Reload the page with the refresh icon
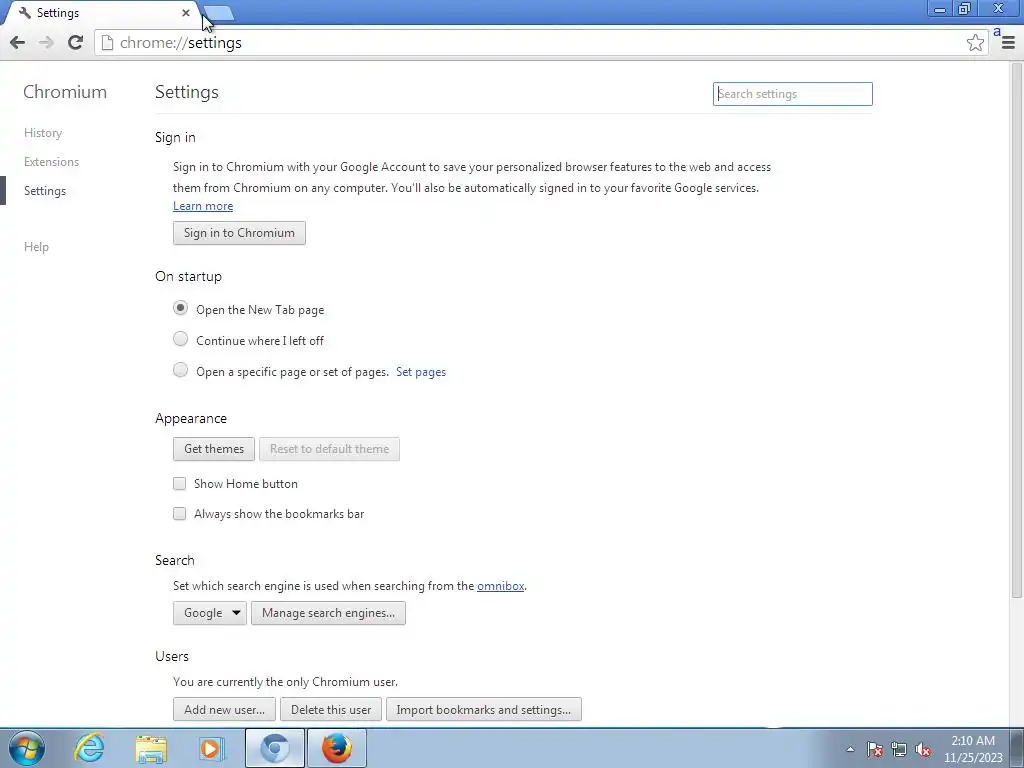The width and height of the screenshot is (1024, 768). (x=75, y=43)
